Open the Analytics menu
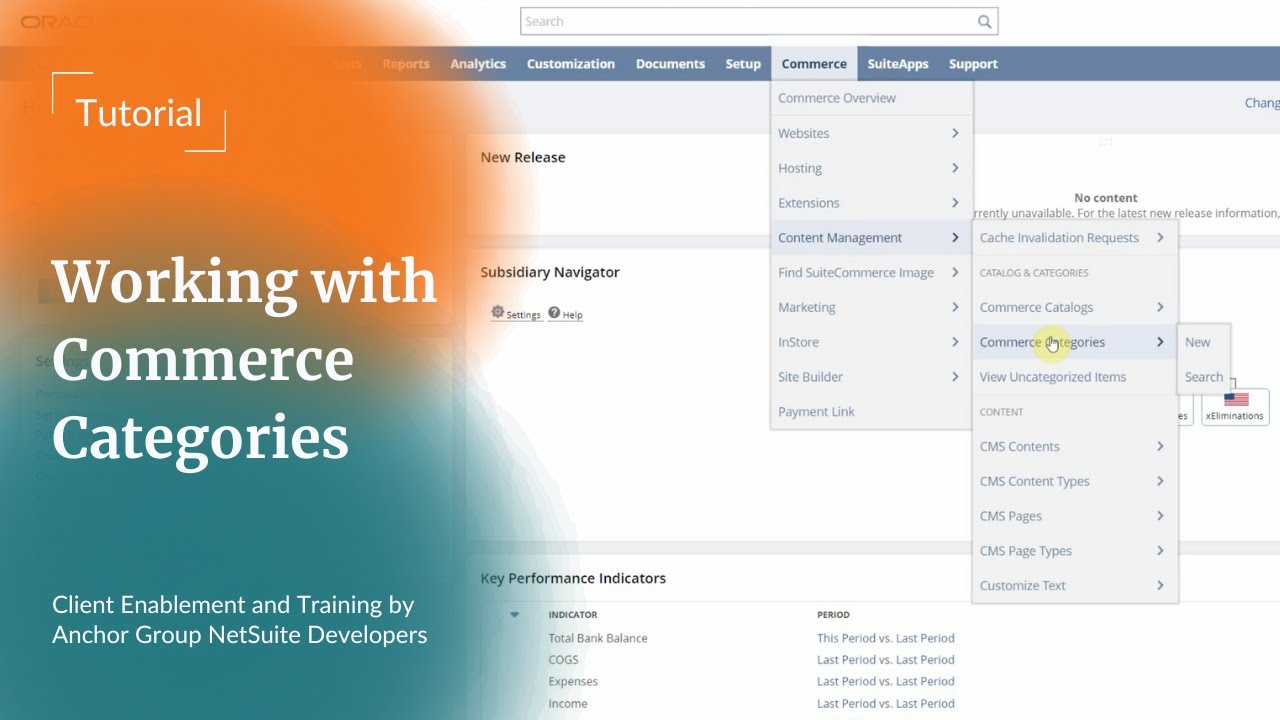Image resolution: width=1280 pixels, height=720 pixels. click(x=478, y=64)
